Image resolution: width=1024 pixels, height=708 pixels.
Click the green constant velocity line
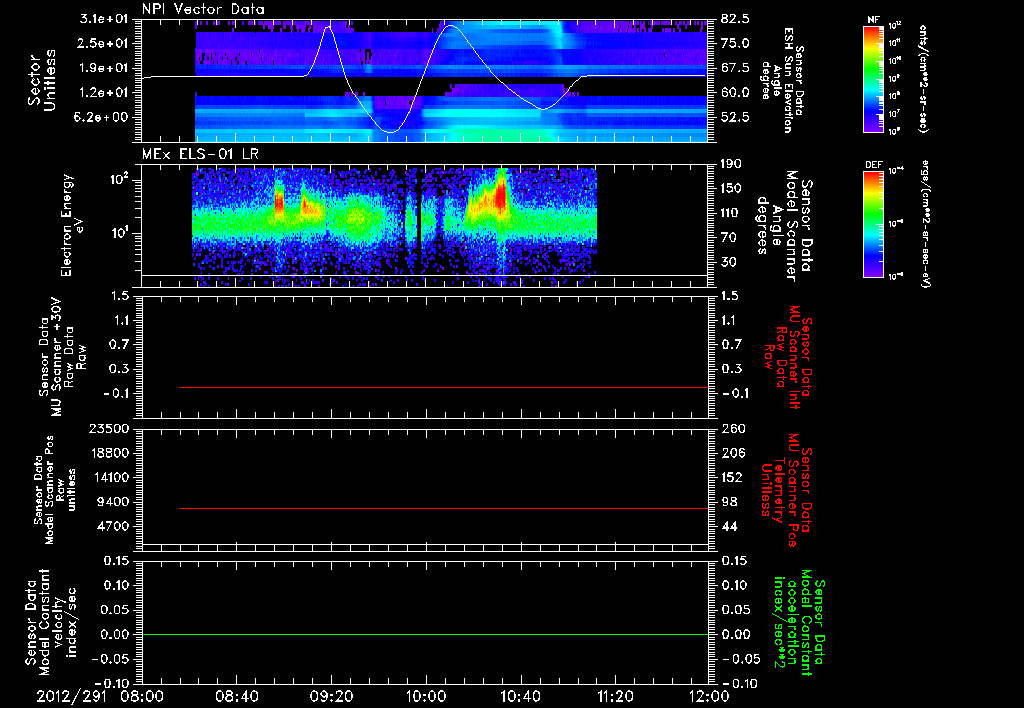coord(425,634)
